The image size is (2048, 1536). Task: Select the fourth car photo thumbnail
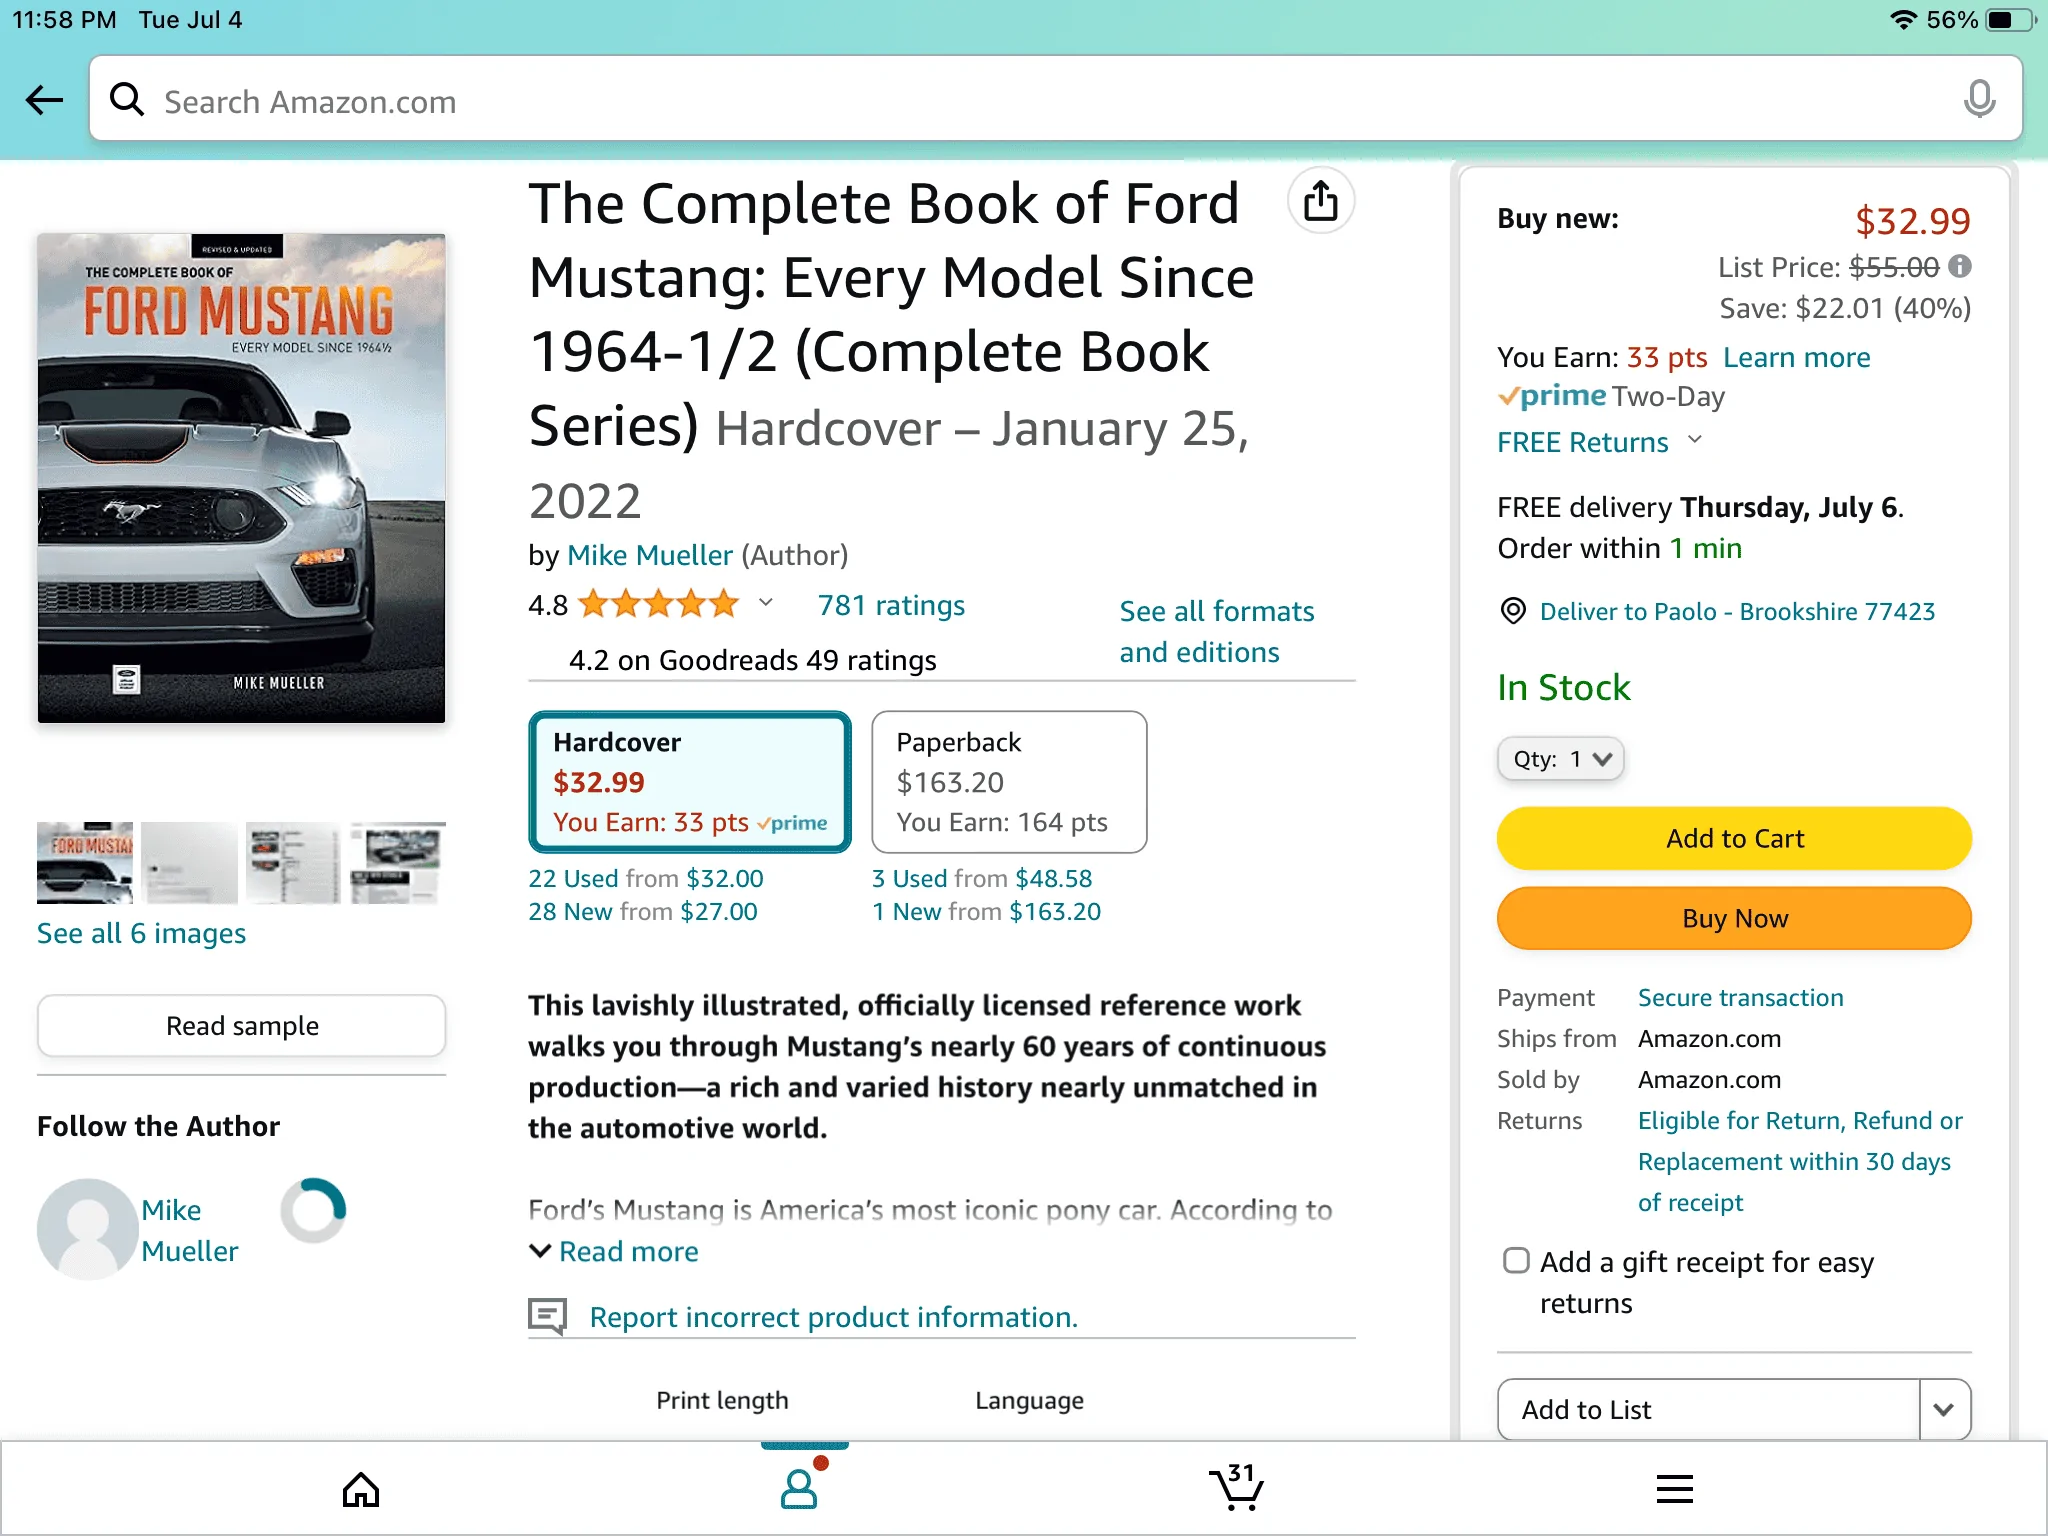[398, 863]
